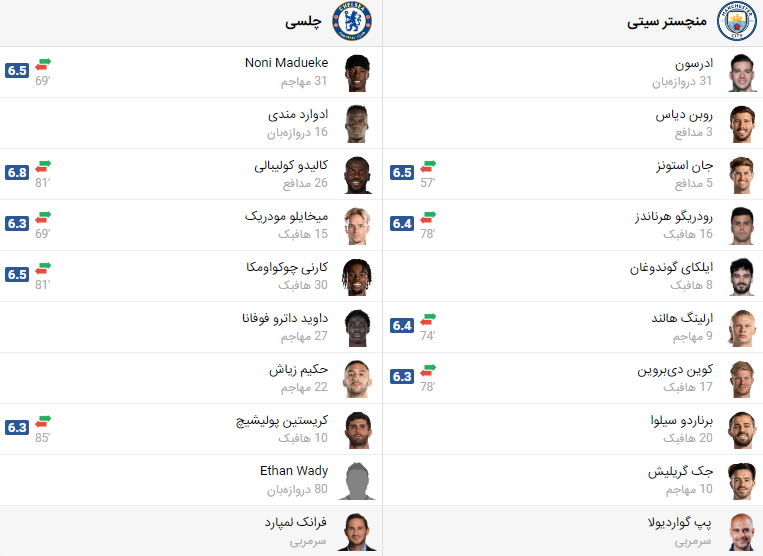
Task: Click the substitution icon beside جان استونز
Action: (x=428, y=166)
